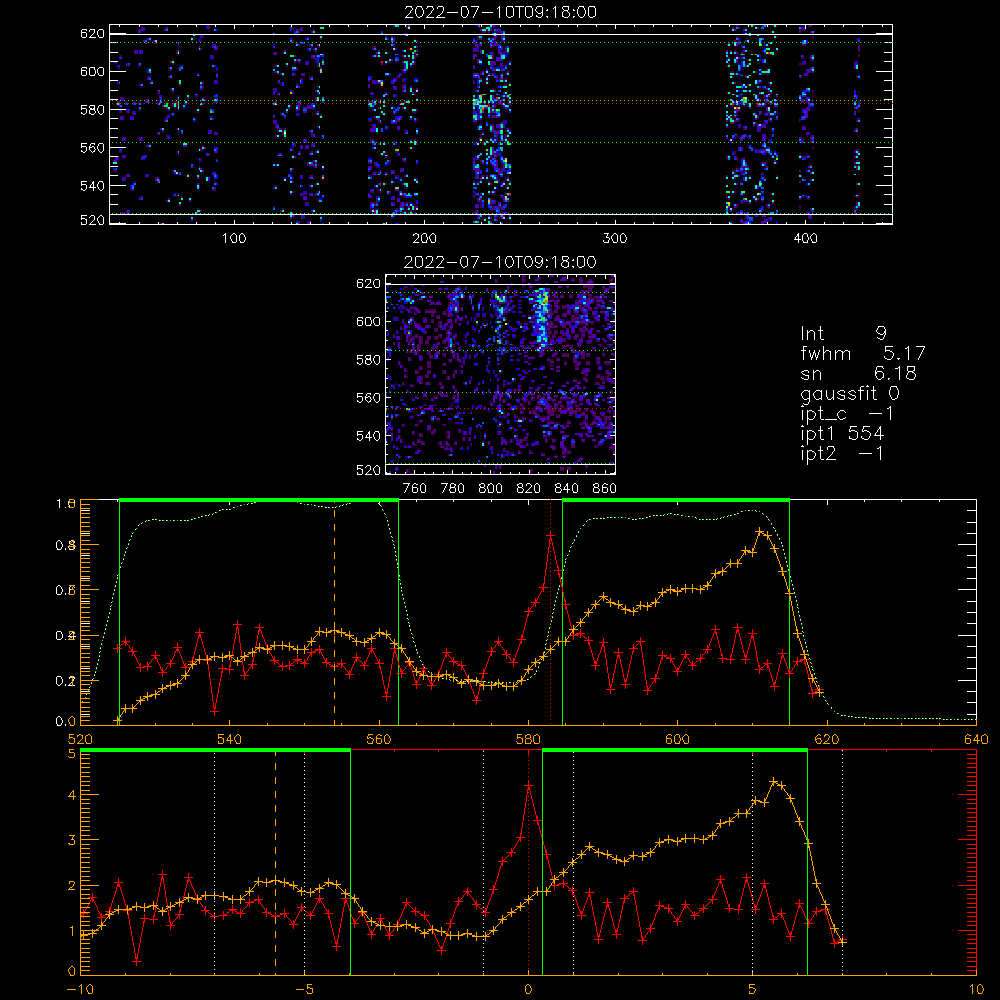The image size is (1000, 1000).
Task: Click the bright streak near 830 in the middle image
Action: tap(542, 319)
